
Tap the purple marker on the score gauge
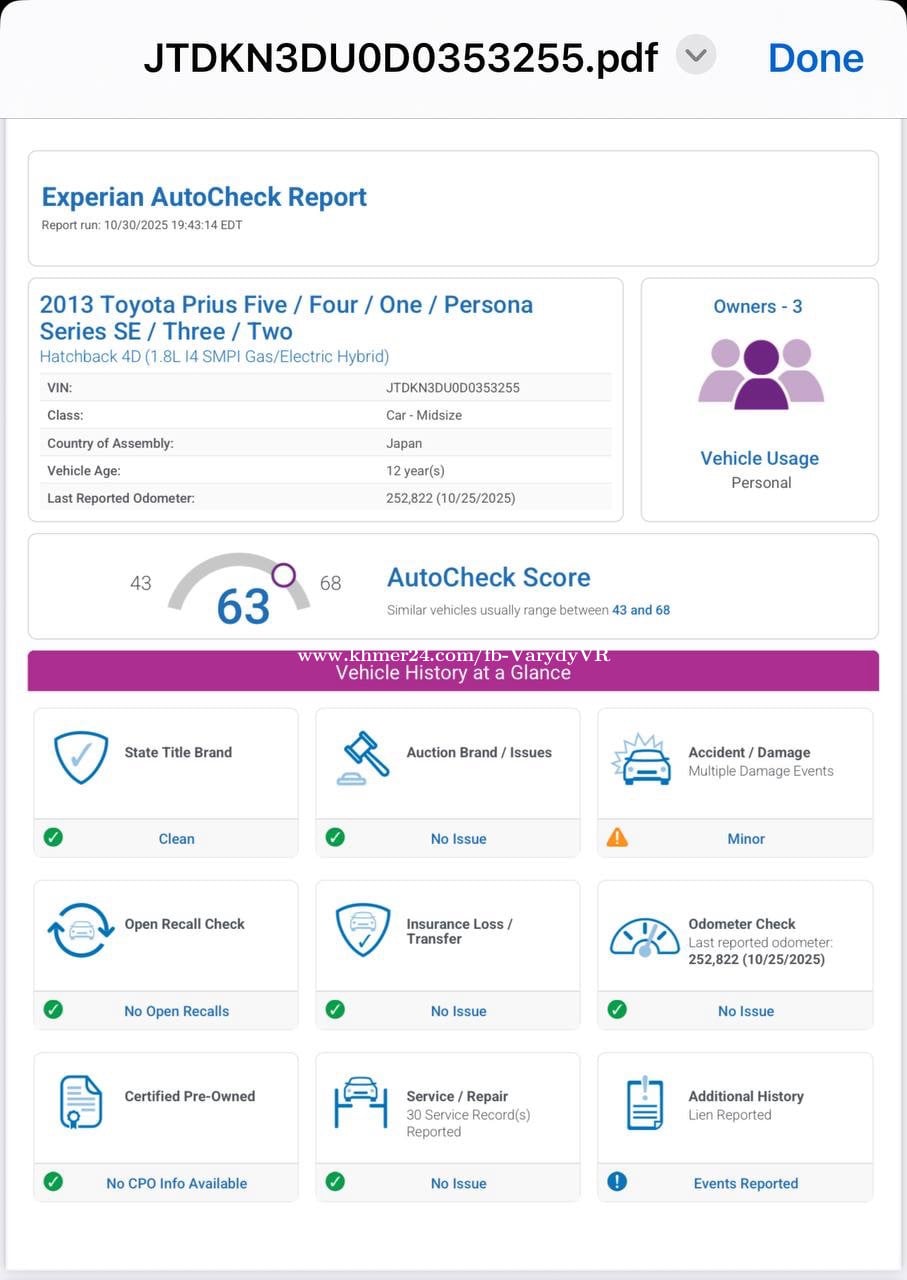[284, 575]
